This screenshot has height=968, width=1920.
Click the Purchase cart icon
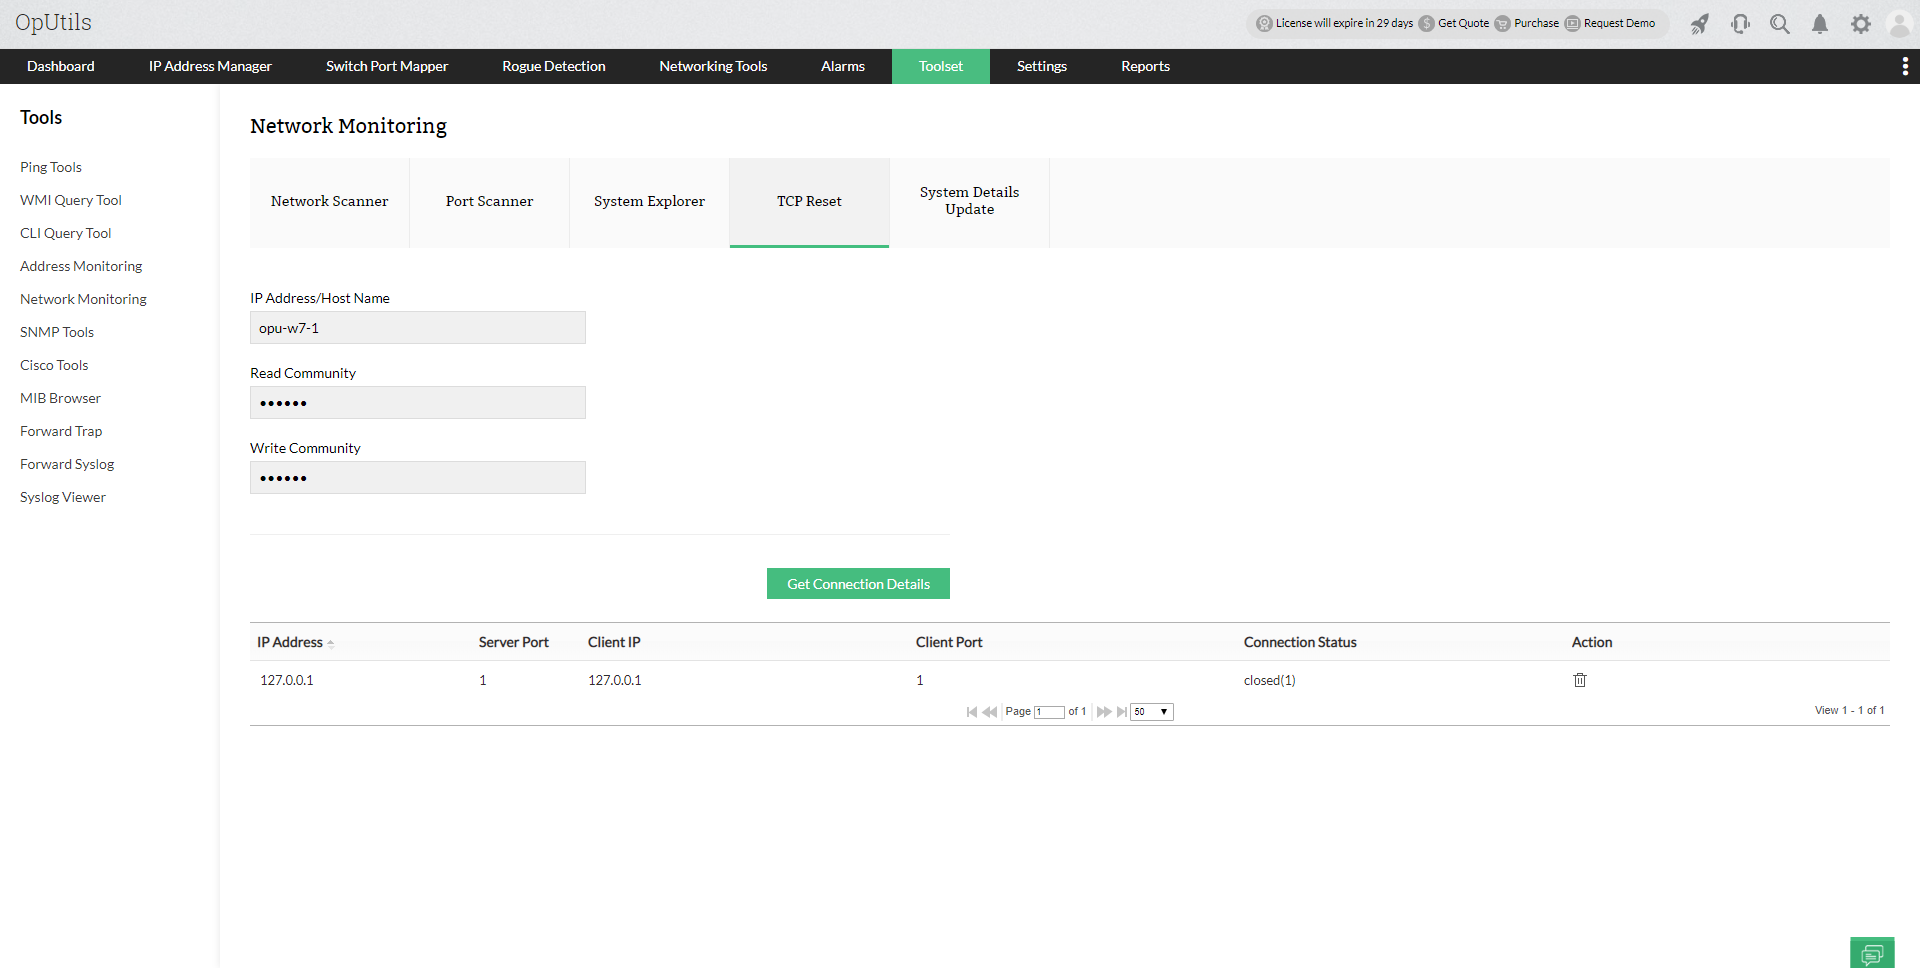1503,24
